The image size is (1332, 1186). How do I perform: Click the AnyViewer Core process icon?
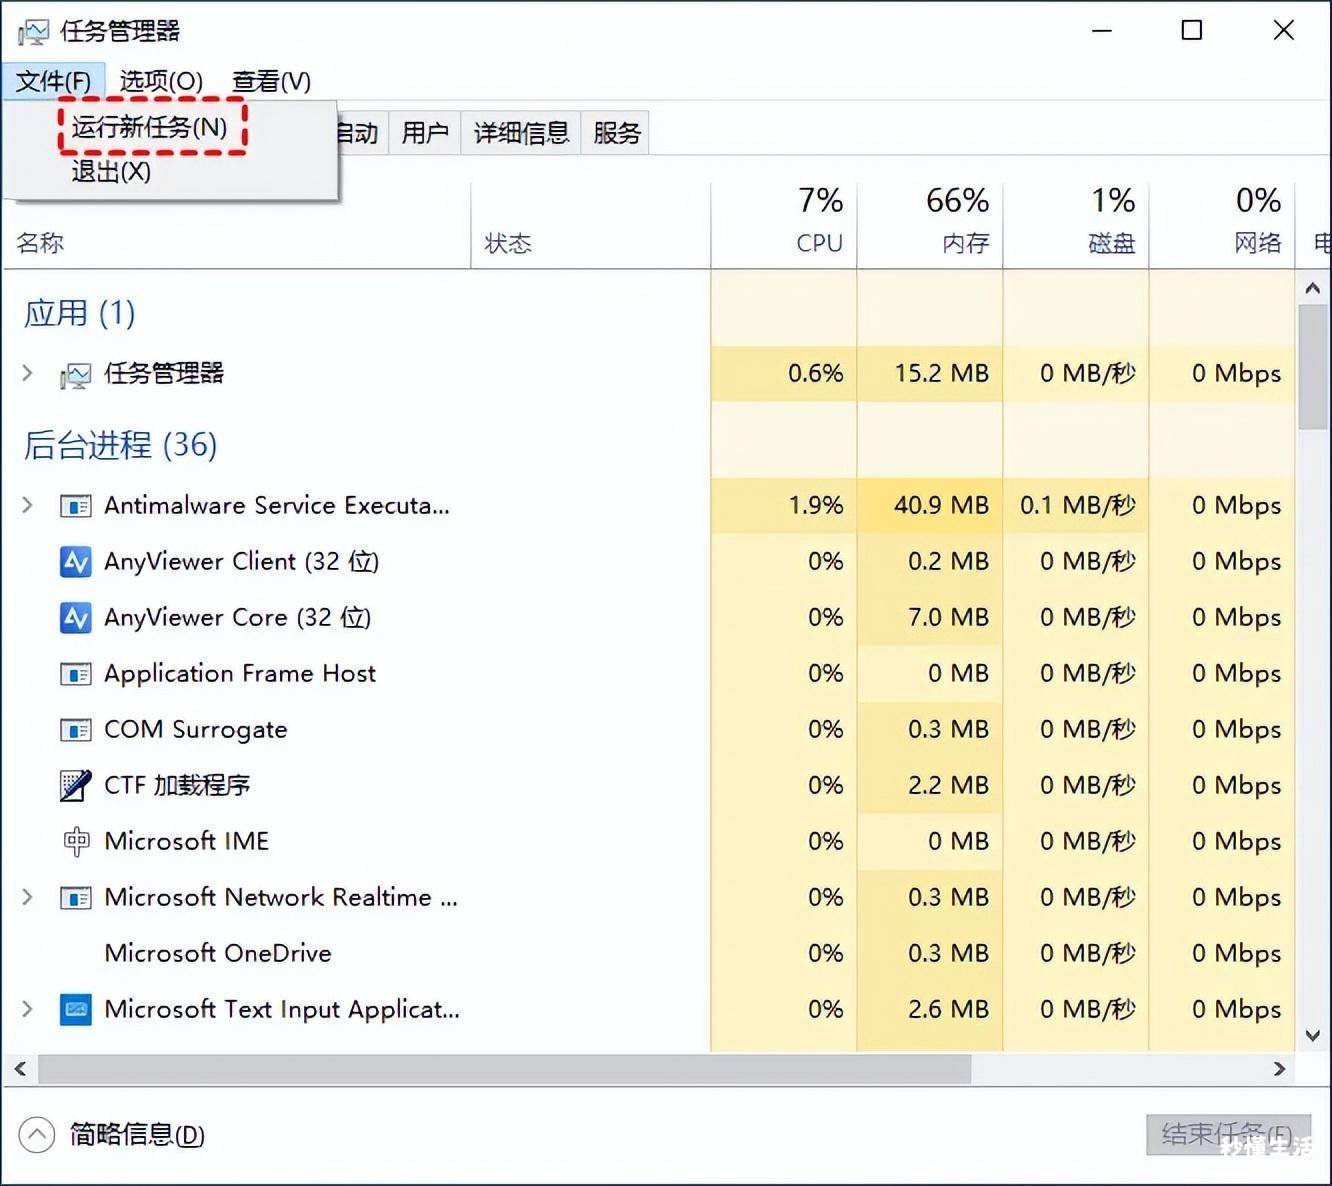pyautogui.click(x=76, y=618)
